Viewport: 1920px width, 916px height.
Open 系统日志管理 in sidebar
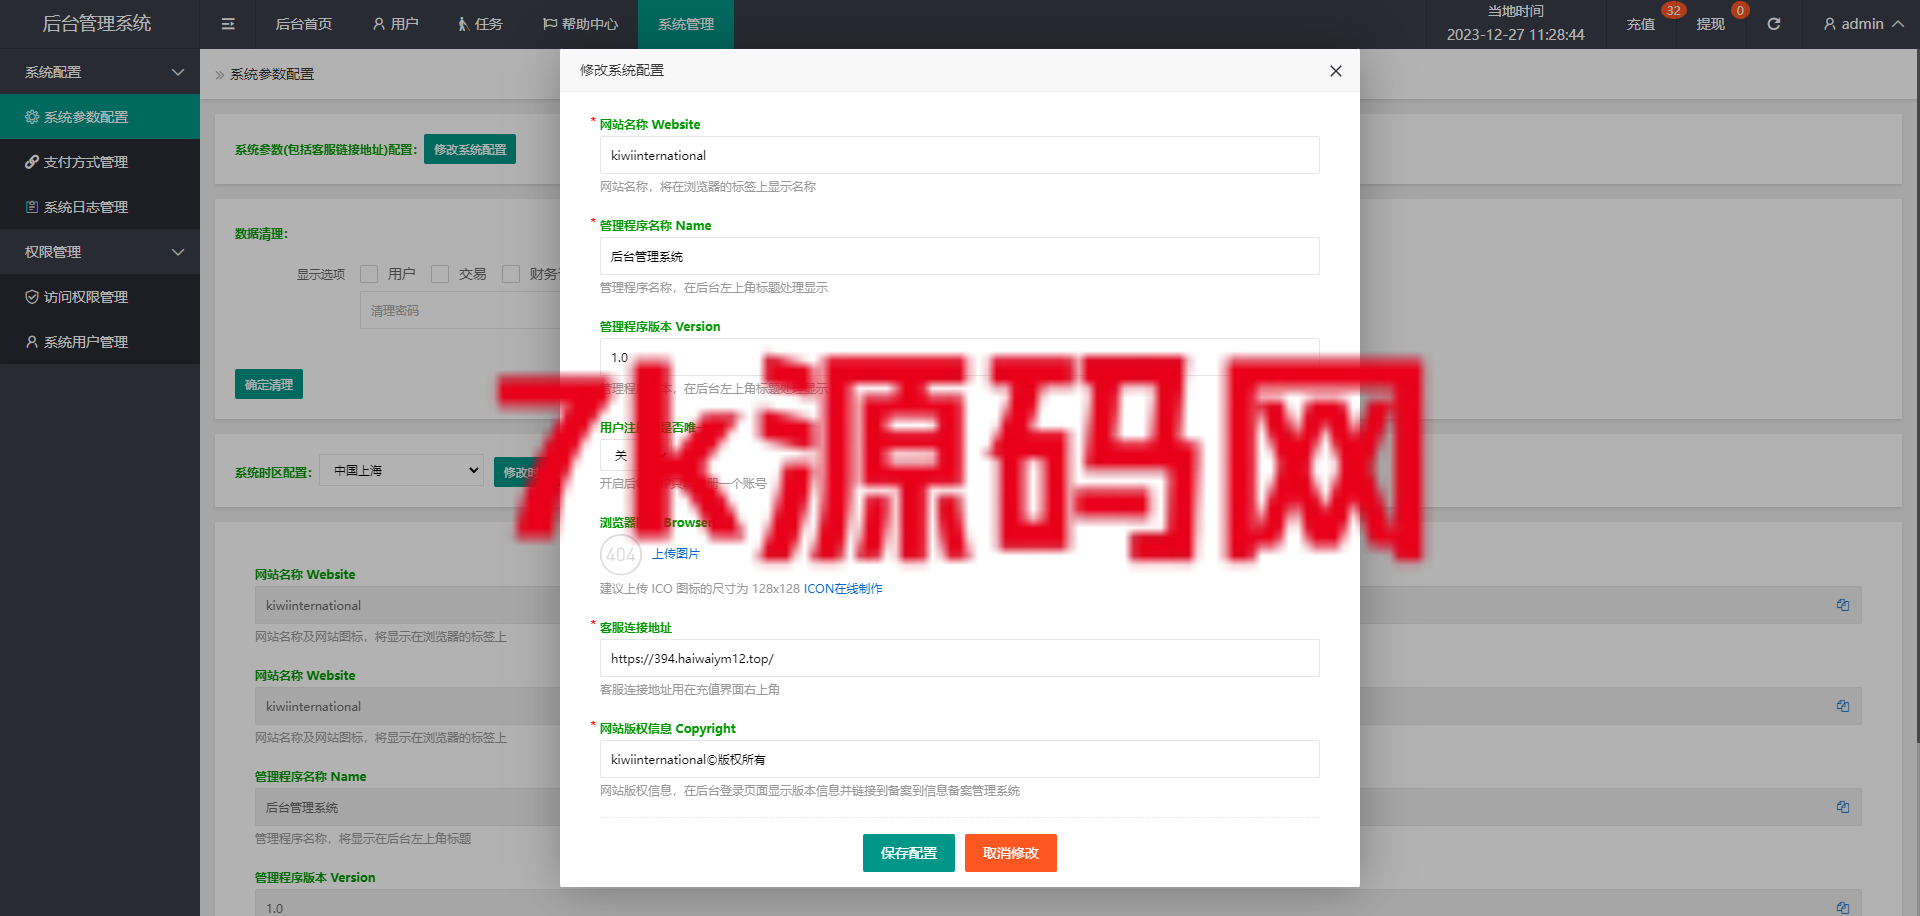pyautogui.click(x=100, y=207)
